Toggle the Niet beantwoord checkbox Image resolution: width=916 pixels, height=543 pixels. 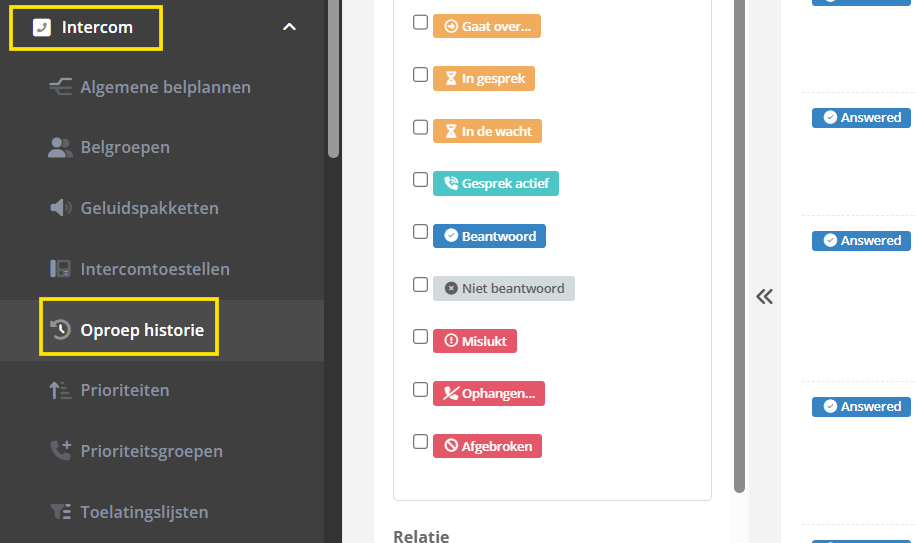click(x=421, y=285)
